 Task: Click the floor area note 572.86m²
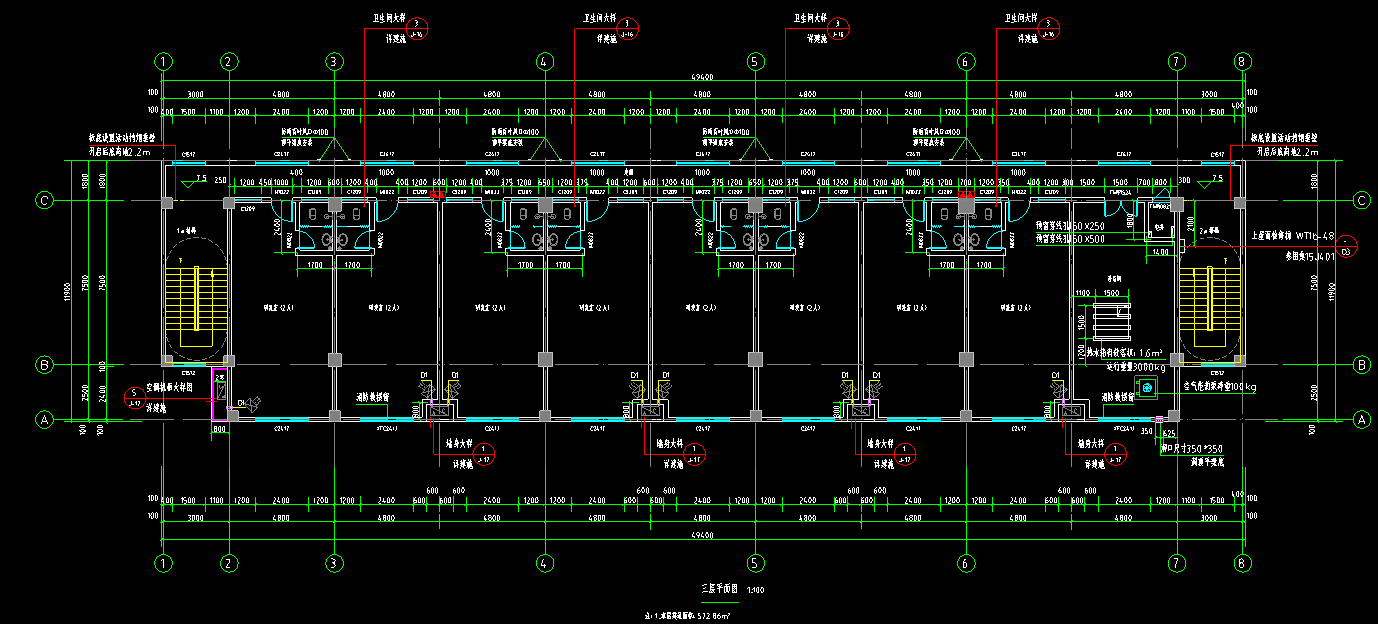(692, 615)
